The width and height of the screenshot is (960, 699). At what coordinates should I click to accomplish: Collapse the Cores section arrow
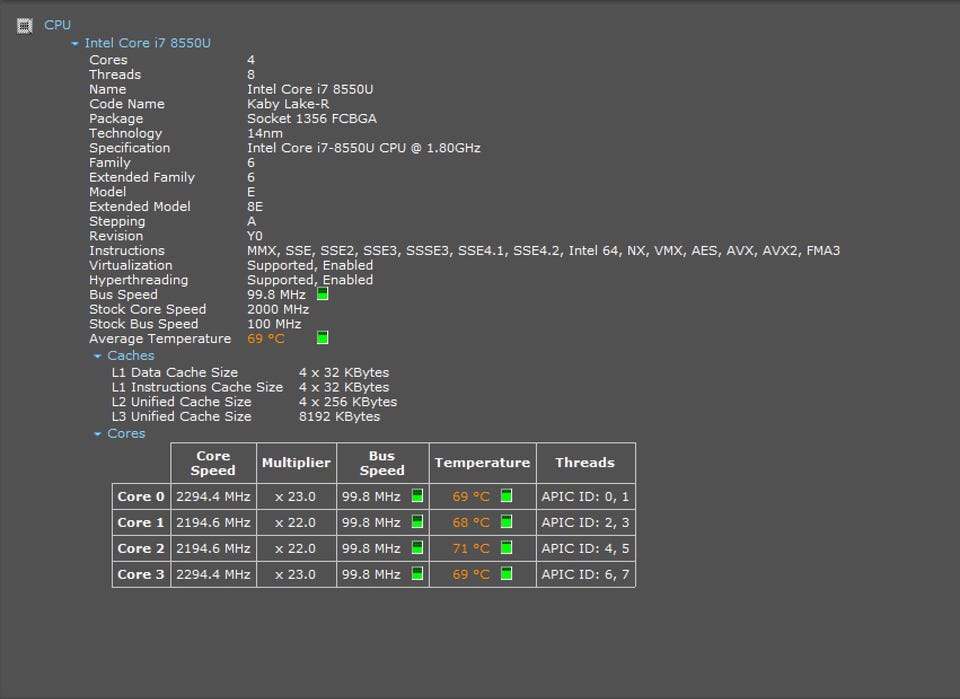click(x=98, y=434)
